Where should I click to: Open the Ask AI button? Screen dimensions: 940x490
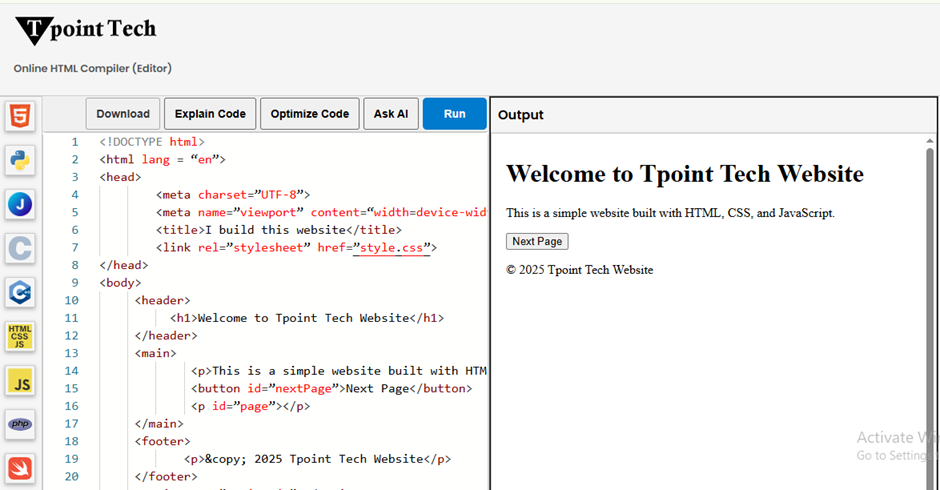coord(391,114)
